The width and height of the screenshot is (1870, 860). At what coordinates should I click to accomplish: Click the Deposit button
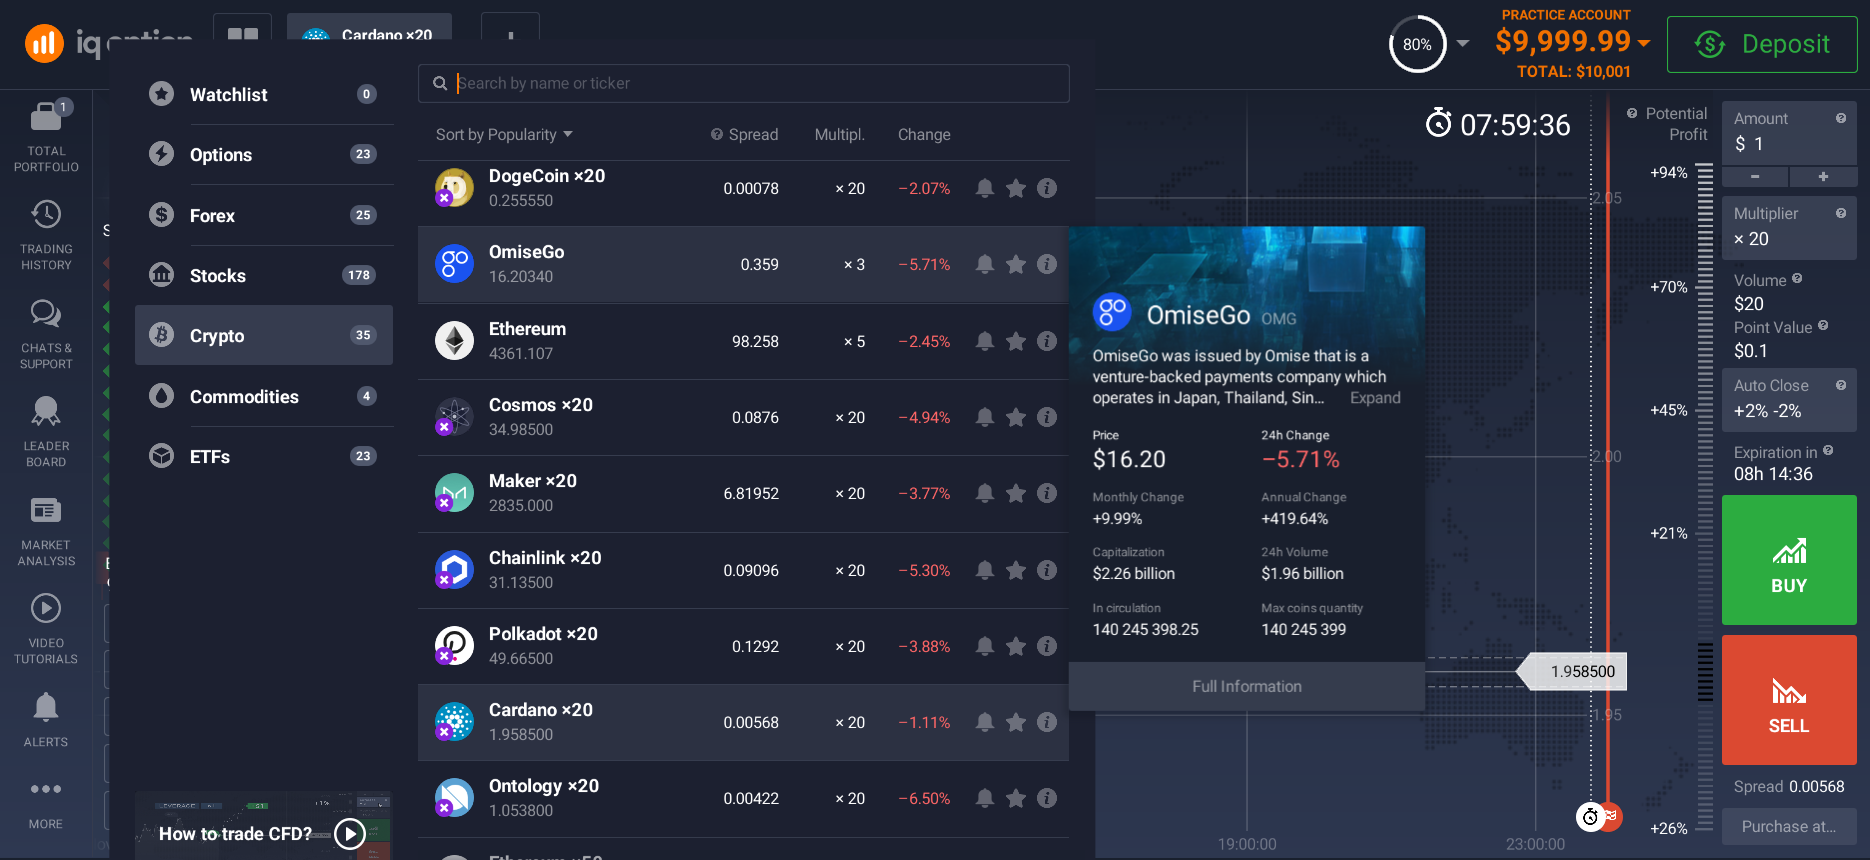(x=1762, y=44)
